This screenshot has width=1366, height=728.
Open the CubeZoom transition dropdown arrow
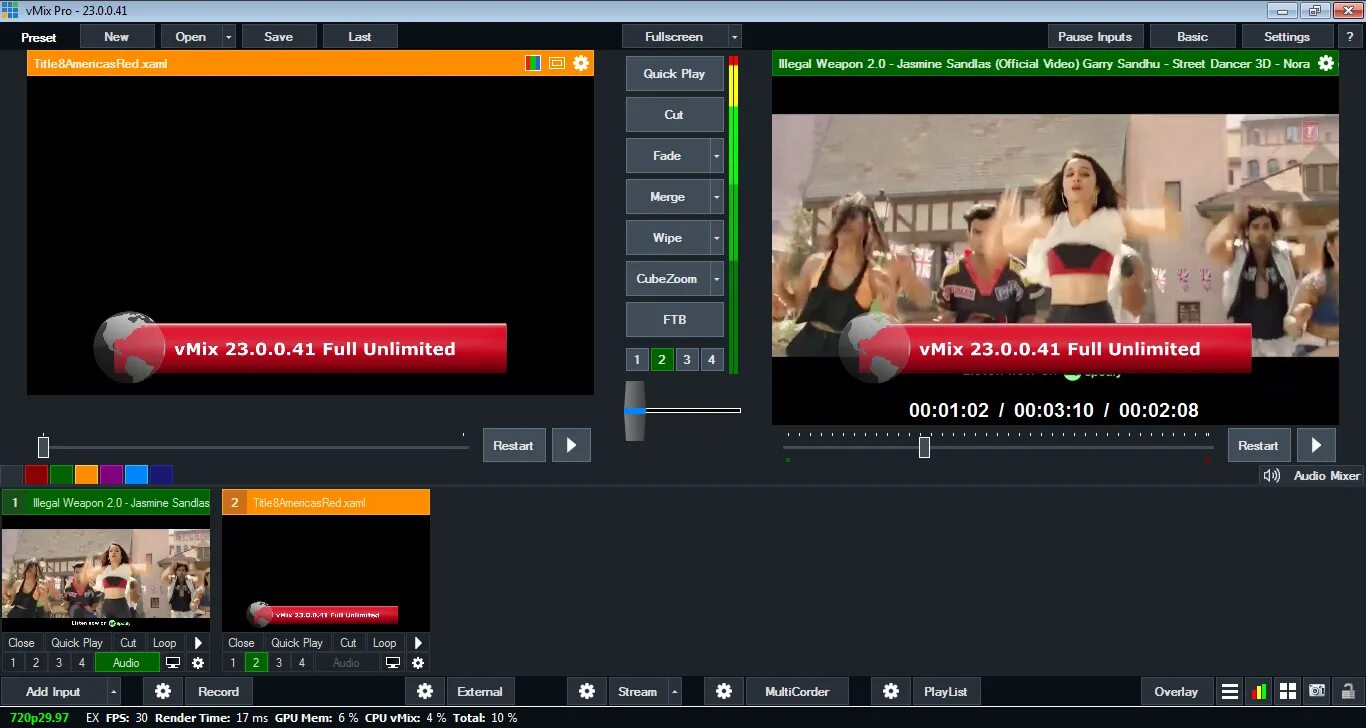click(x=717, y=279)
